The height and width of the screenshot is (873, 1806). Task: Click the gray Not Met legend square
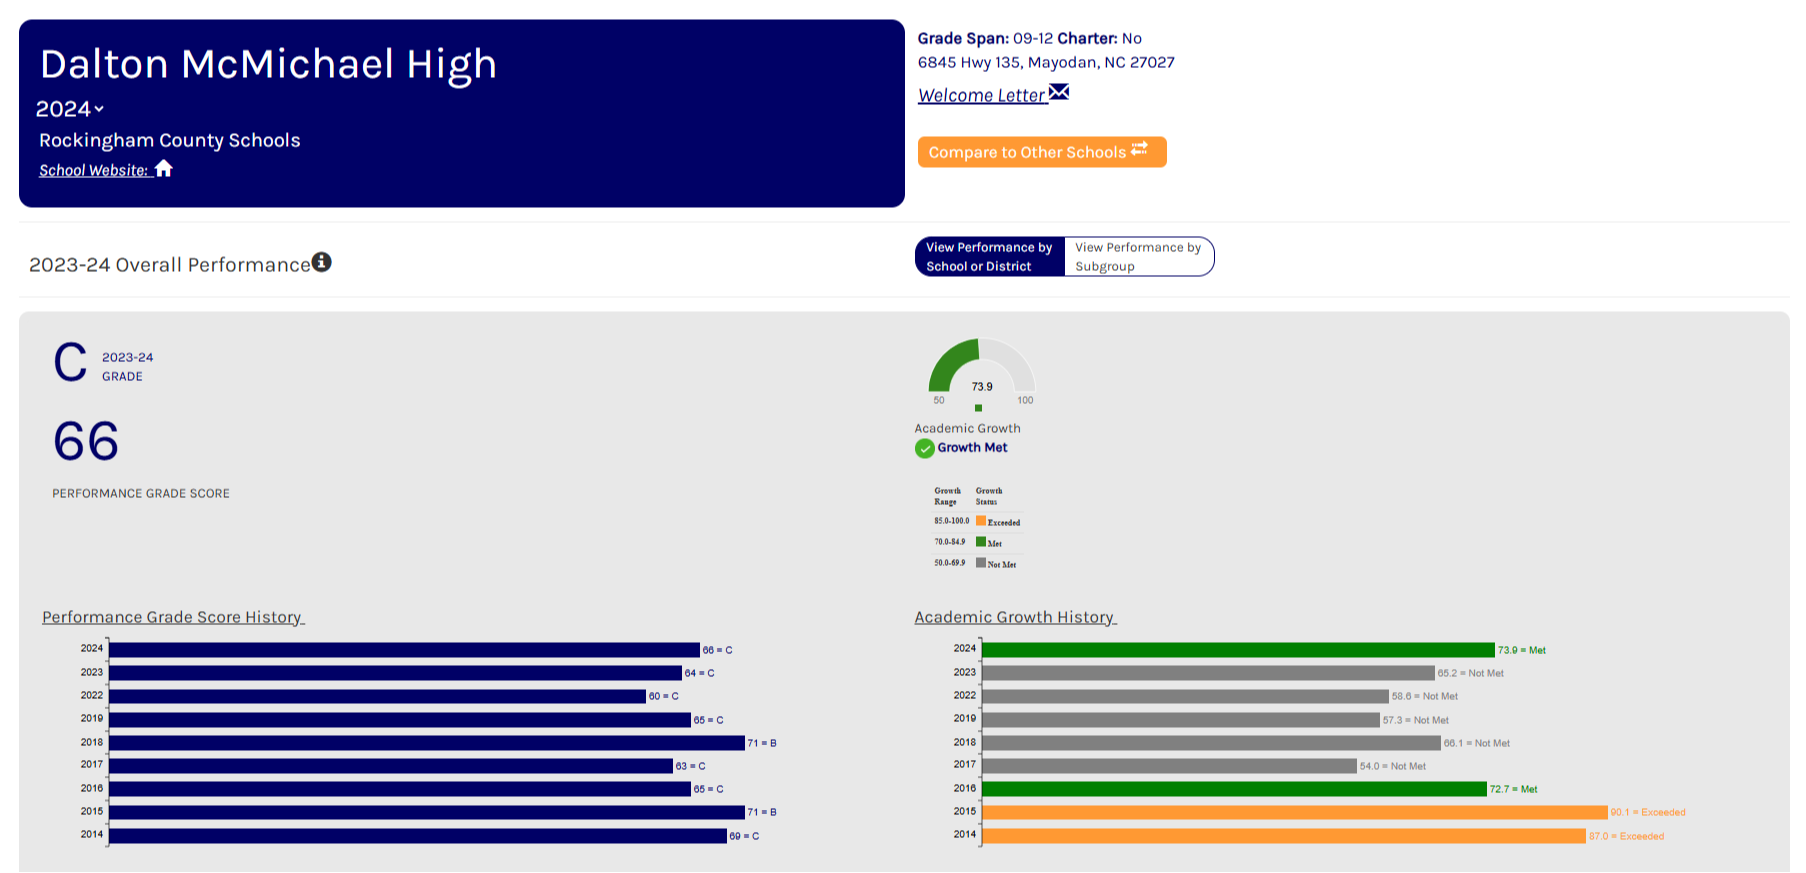981,563
